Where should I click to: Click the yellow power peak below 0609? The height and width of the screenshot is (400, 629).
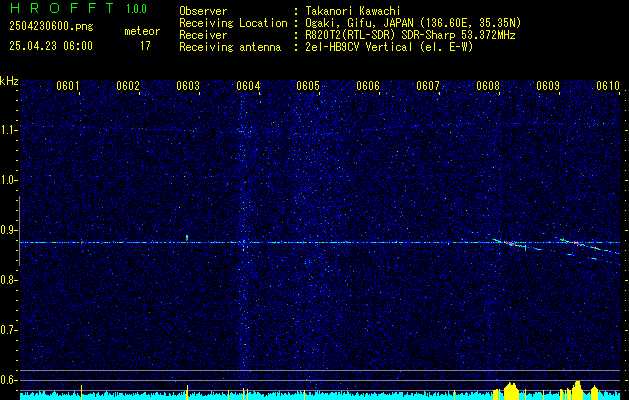tap(577, 389)
